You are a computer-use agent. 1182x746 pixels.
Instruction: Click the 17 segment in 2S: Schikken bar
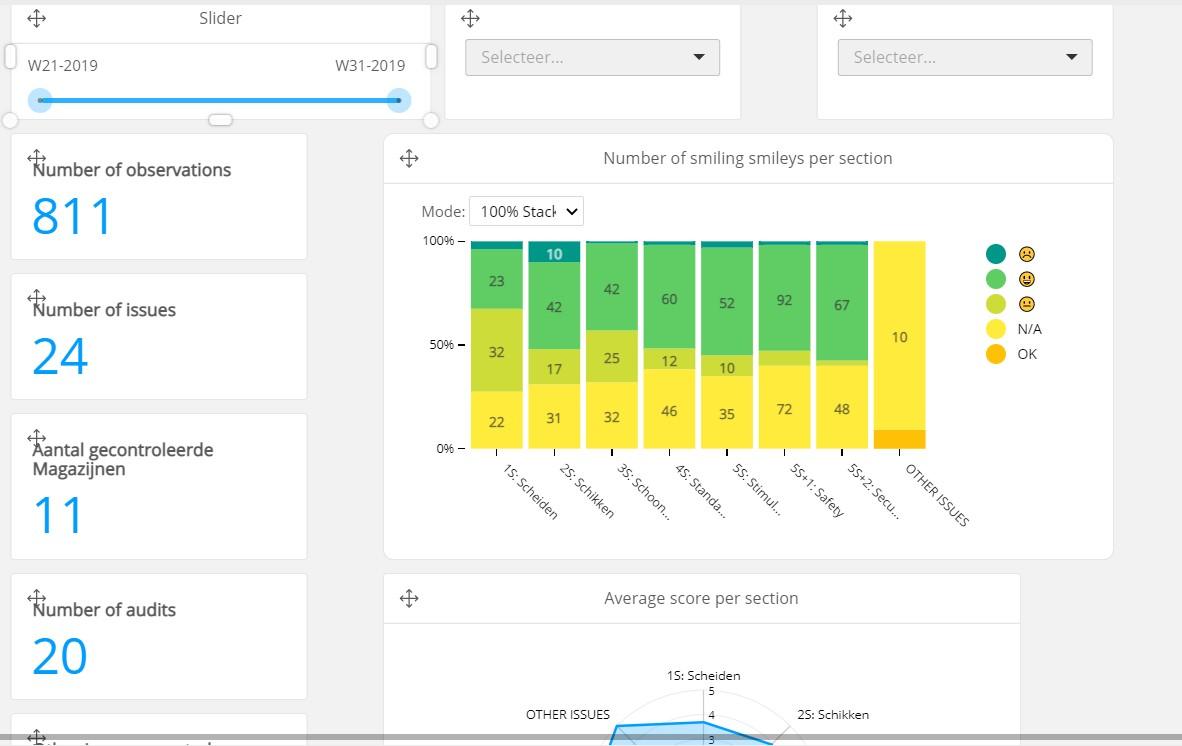tap(554, 367)
